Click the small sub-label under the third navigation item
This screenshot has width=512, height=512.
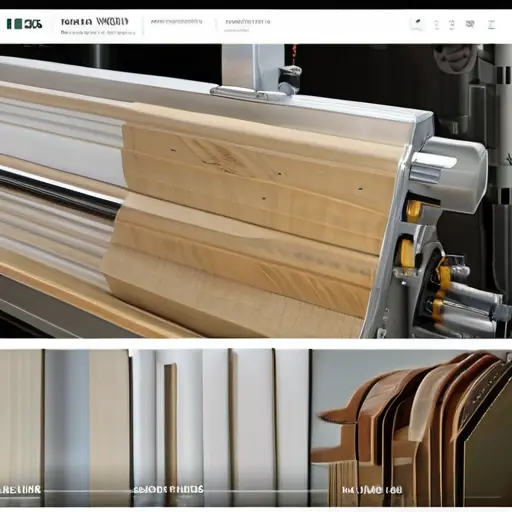(x=236, y=30)
